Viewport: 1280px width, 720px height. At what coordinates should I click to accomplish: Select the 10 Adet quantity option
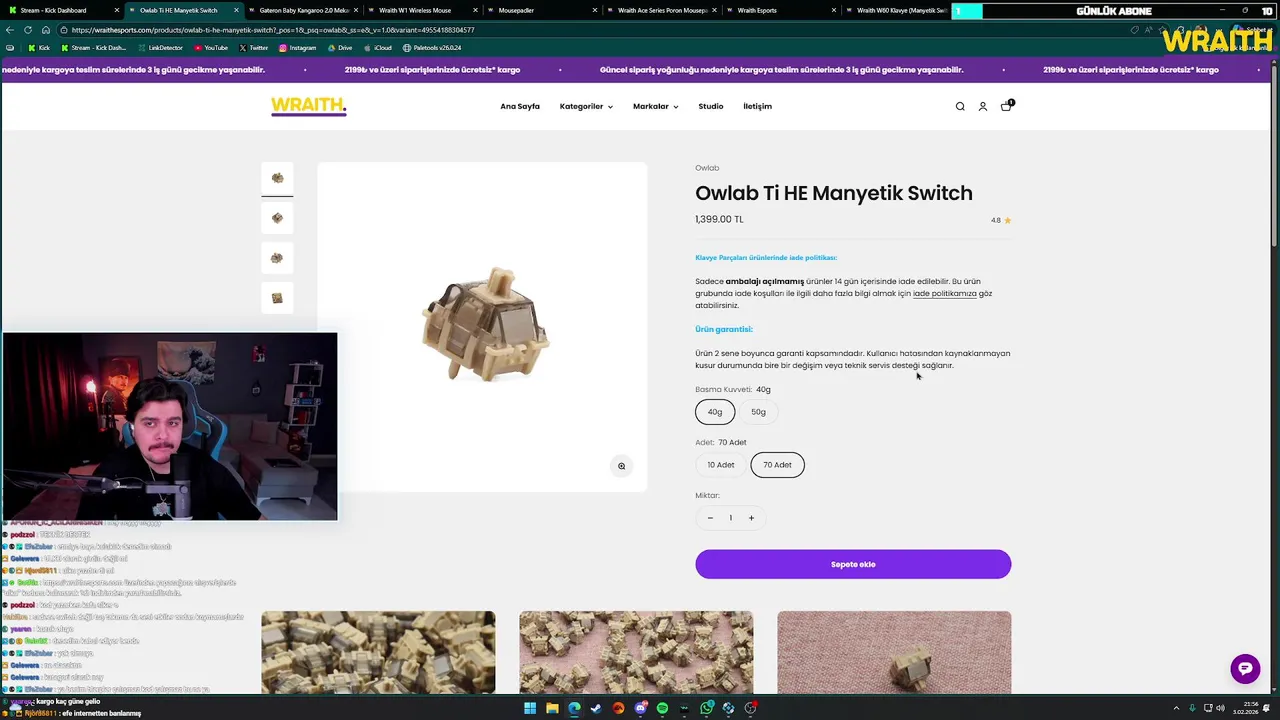point(721,465)
